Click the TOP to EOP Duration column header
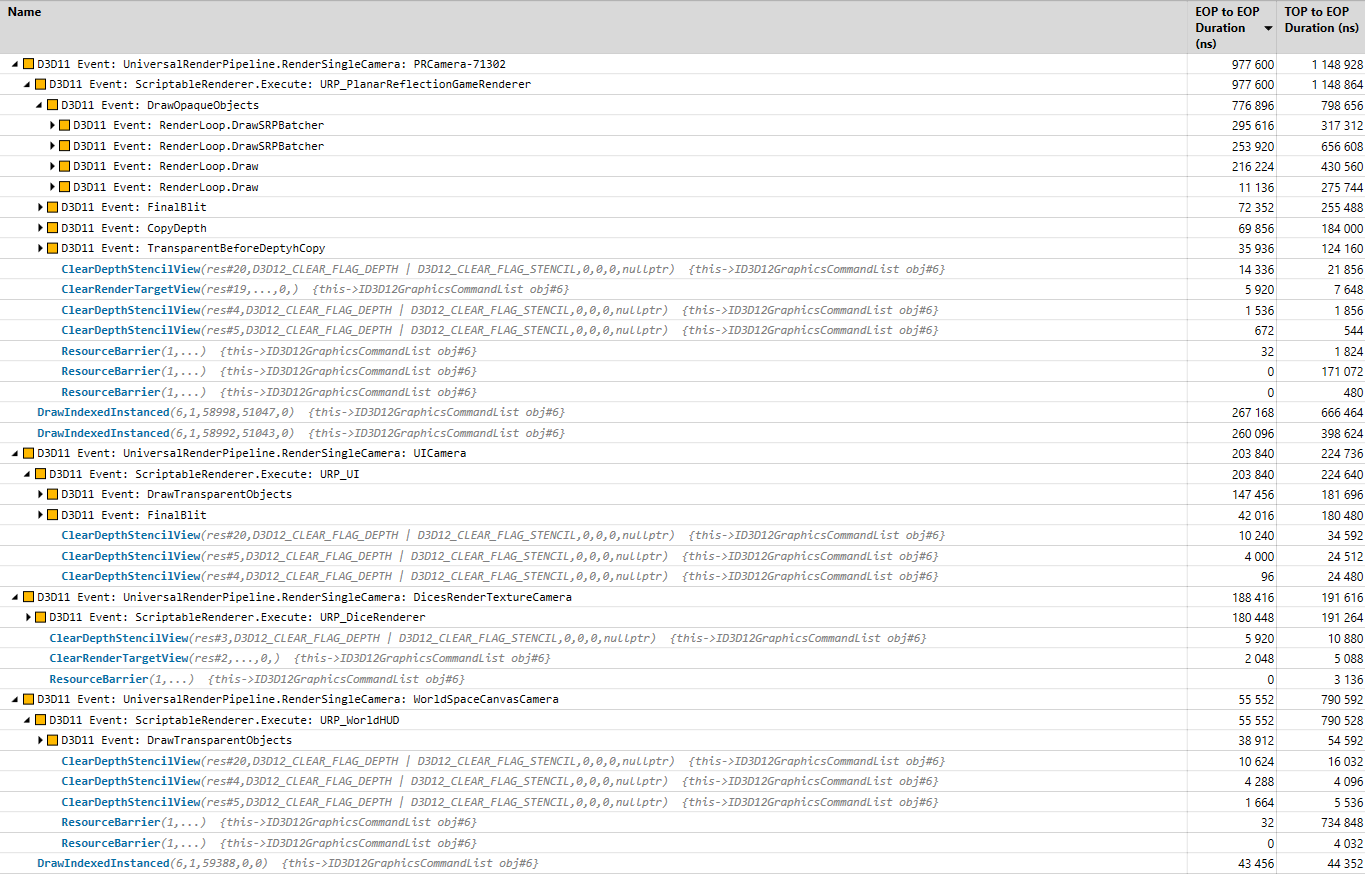1365x874 pixels. click(1321, 19)
